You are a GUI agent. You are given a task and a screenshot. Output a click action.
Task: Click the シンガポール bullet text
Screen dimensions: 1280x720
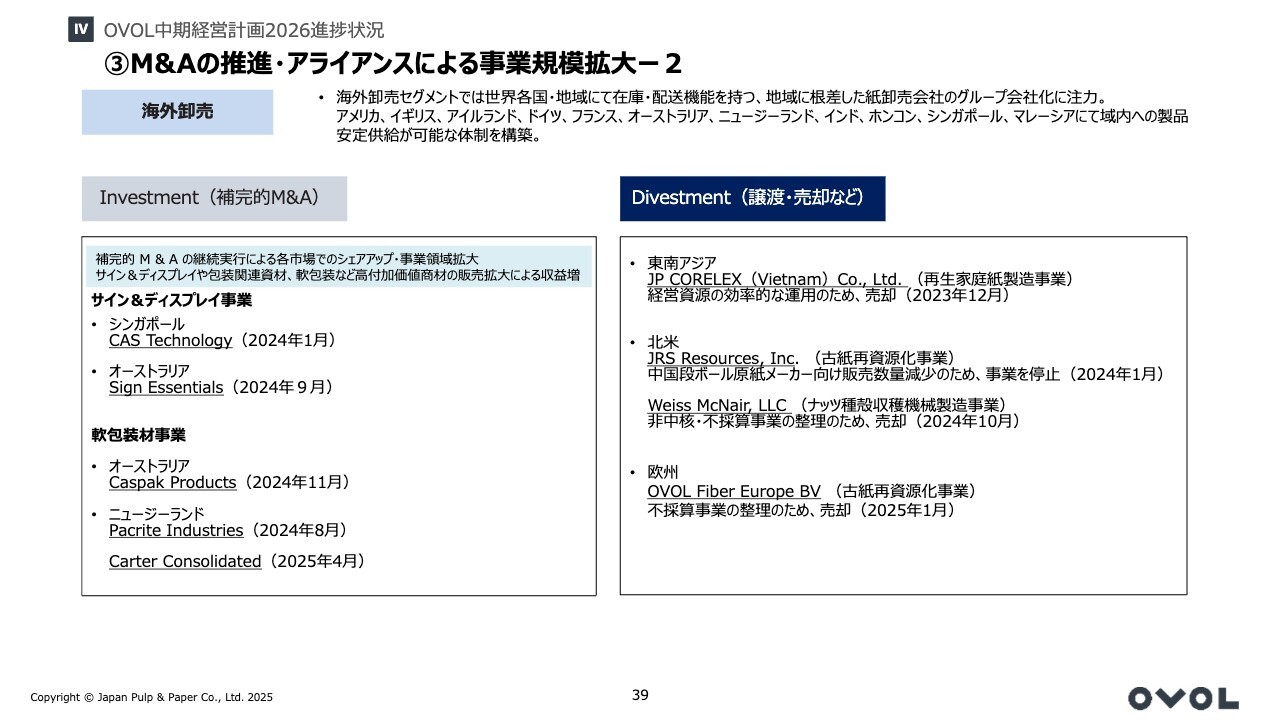[x=147, y=325]
